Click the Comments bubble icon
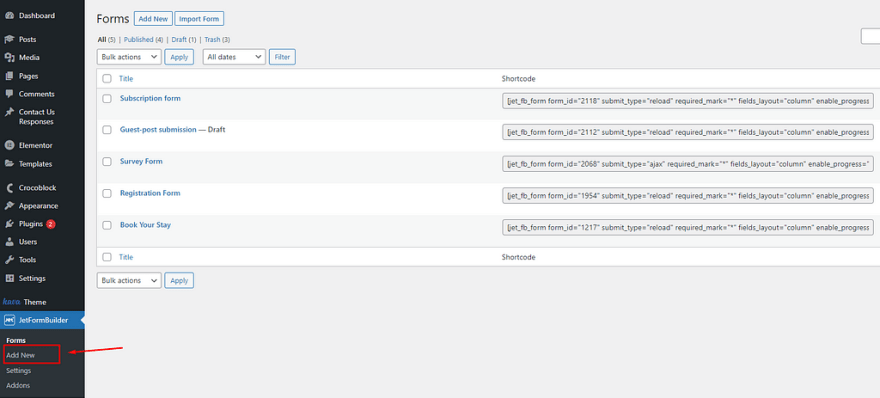880x398 pixels. pos(9,94)
